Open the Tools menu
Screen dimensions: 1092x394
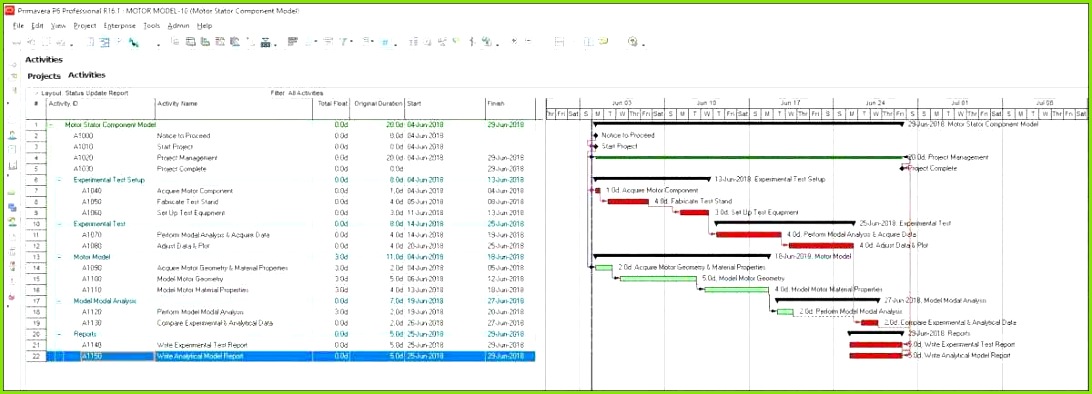(x=152, y=26)
